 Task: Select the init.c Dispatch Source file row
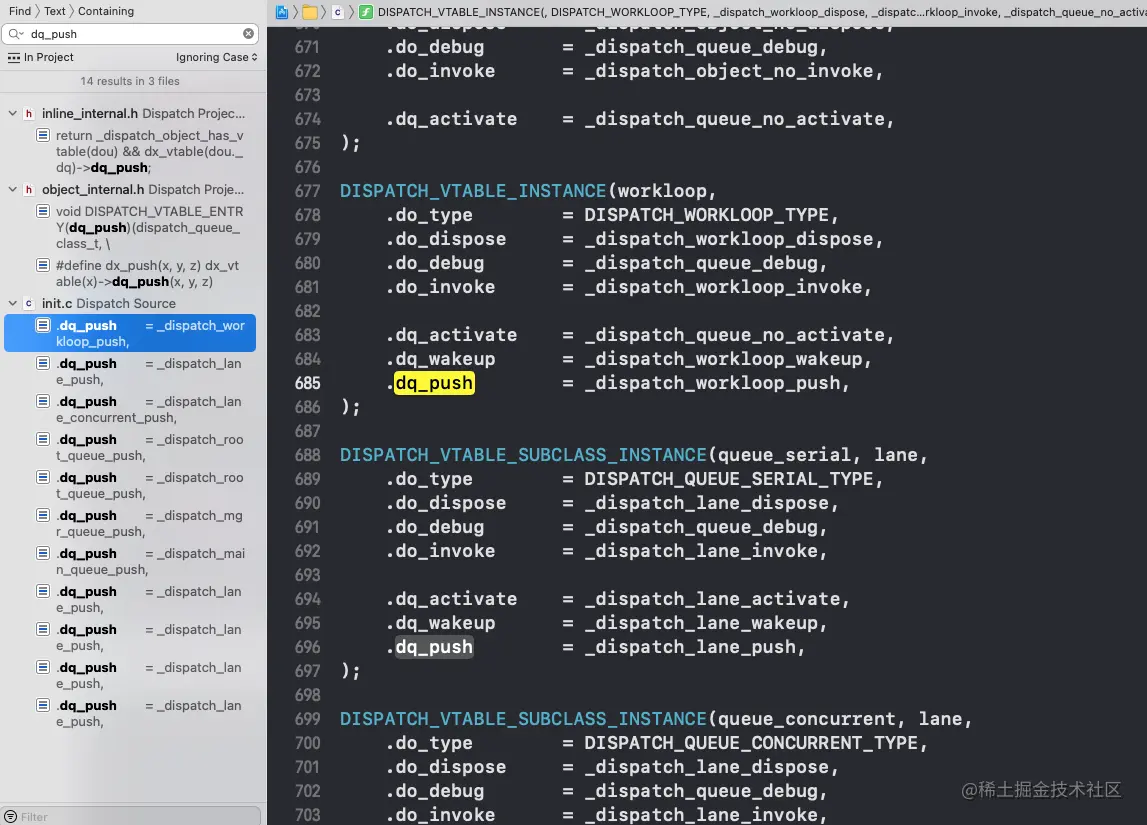tap(132, 304)
